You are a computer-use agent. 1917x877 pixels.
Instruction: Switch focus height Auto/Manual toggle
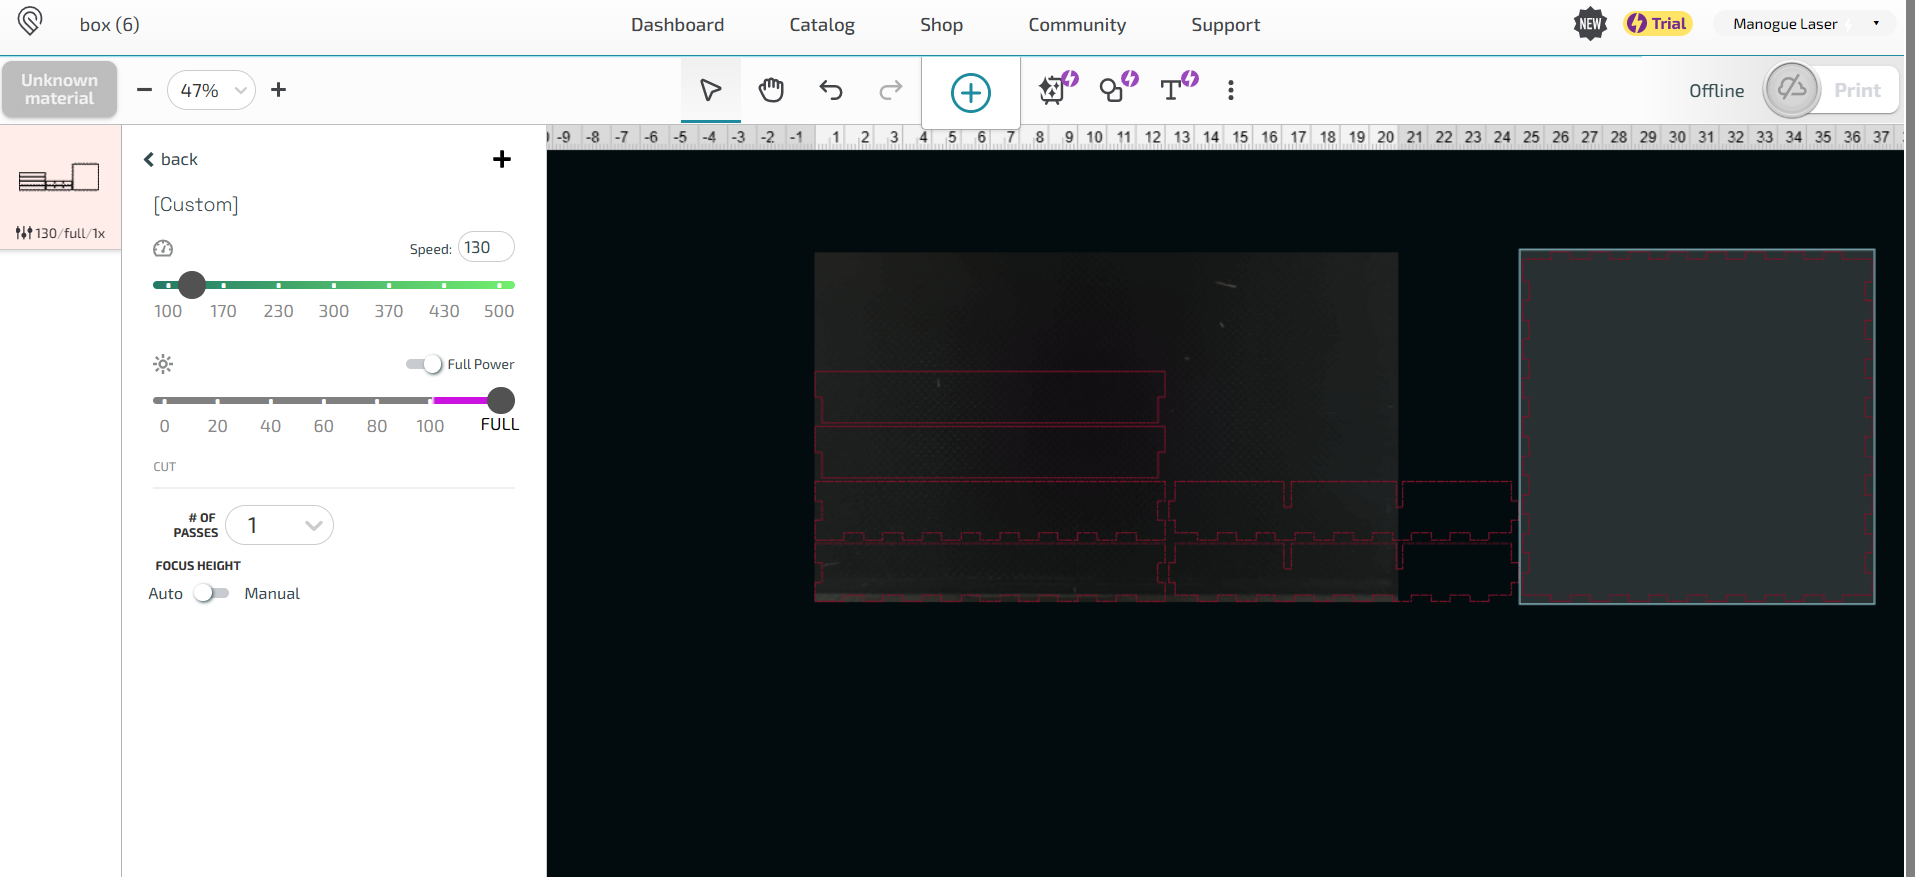(x=211, y=593)
